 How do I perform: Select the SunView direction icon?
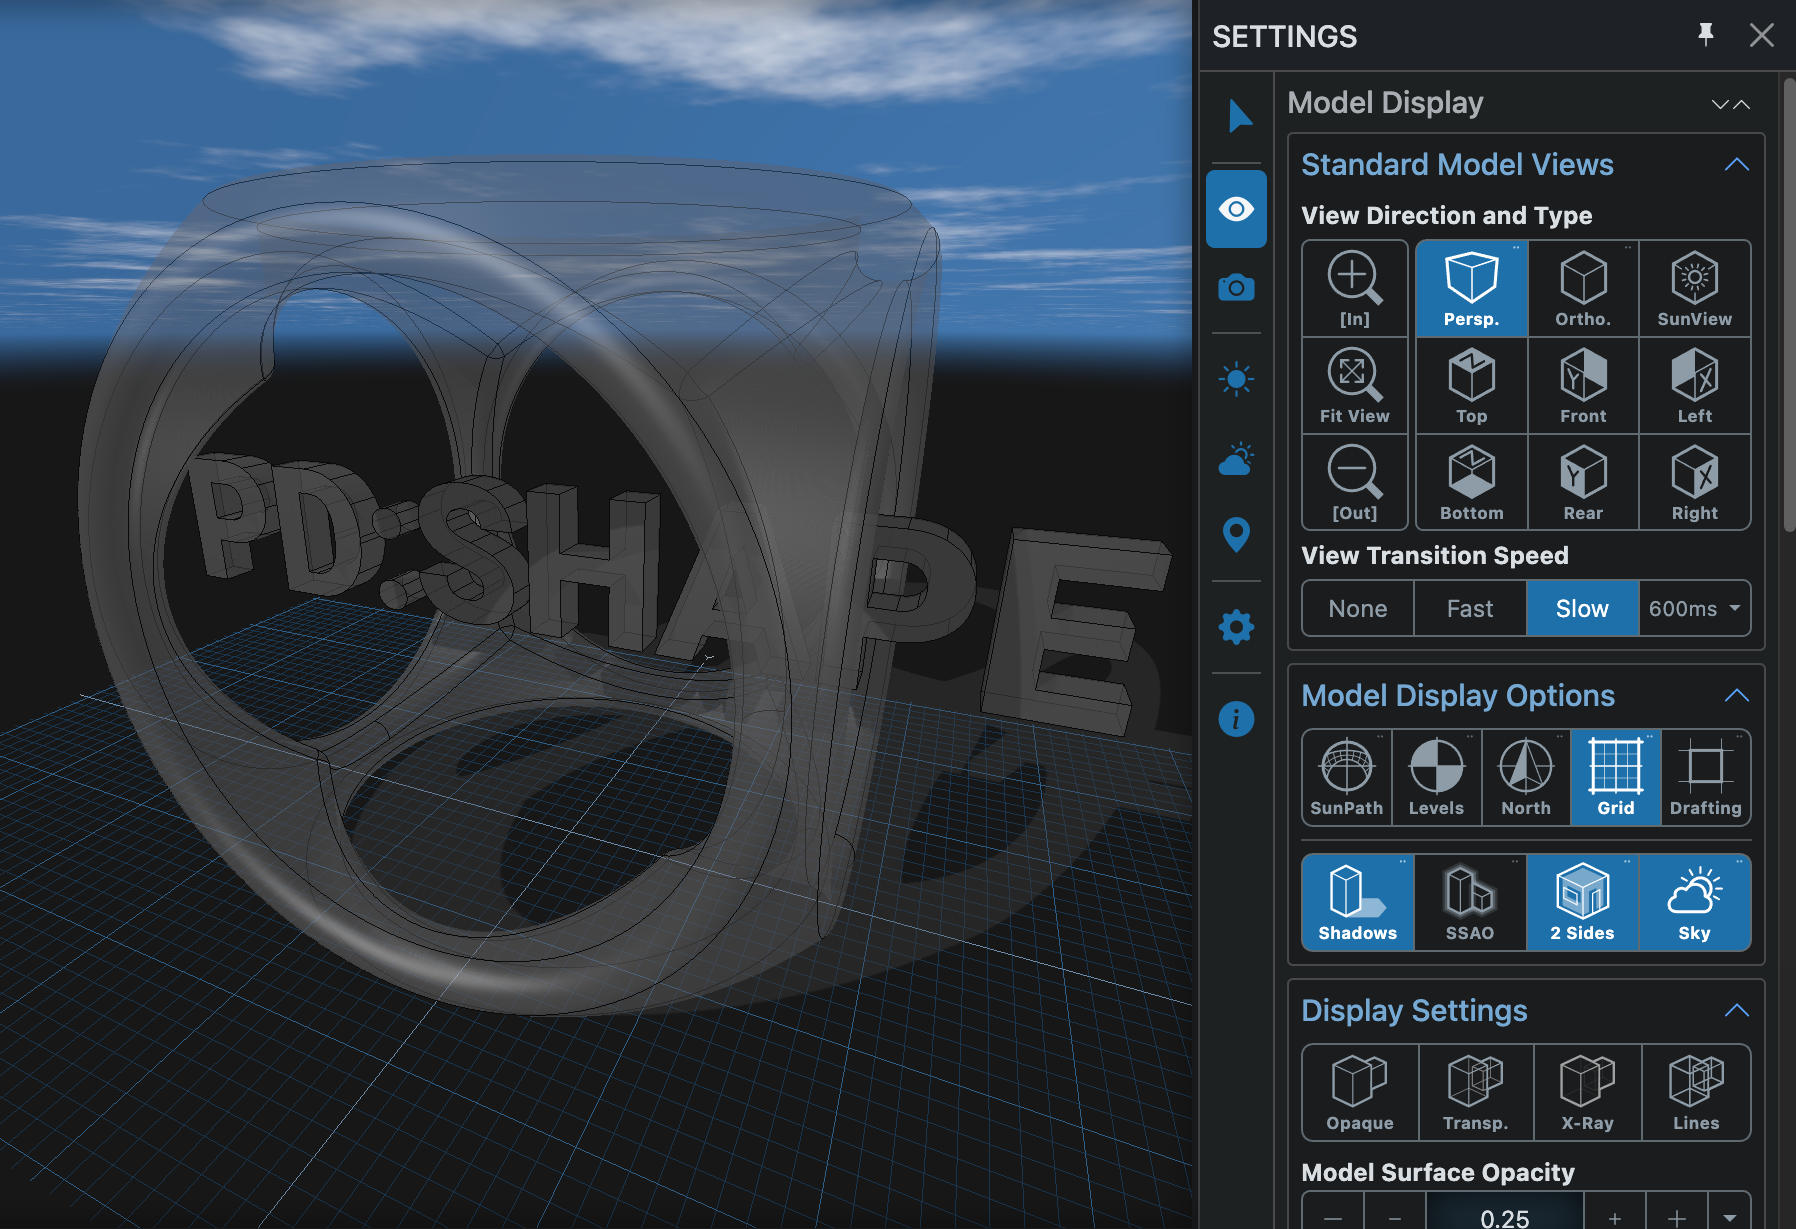coord(1694,288)
